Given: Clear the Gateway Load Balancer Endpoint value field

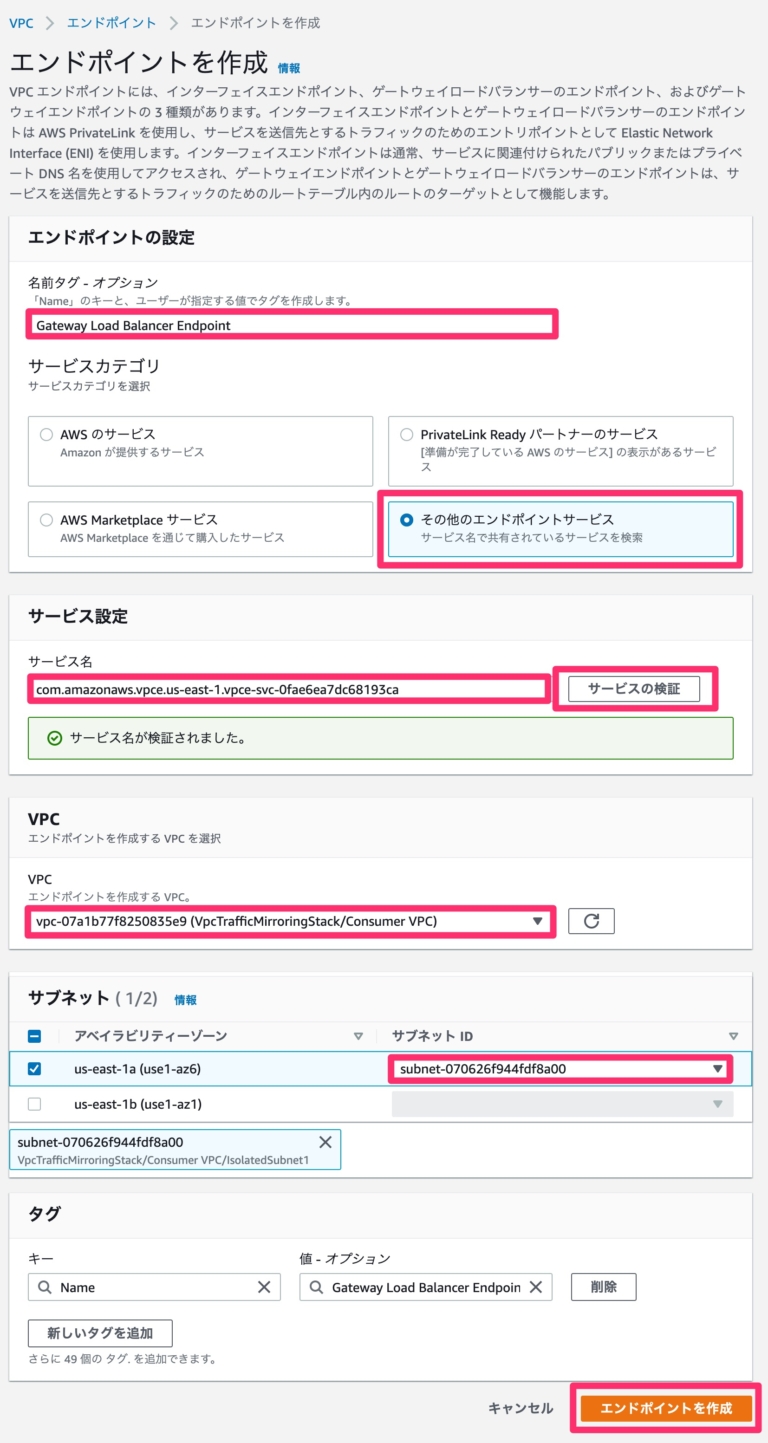Looking at the screenshot, I should 535,1287.
